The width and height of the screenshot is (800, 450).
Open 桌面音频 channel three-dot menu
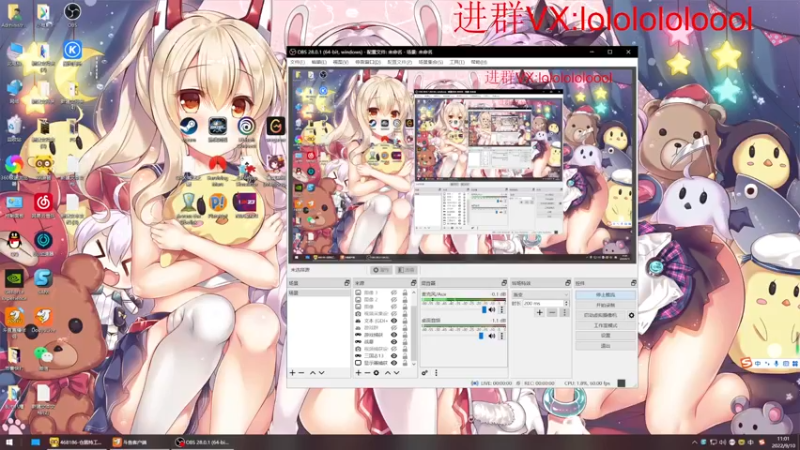click(x=502, y=336)
